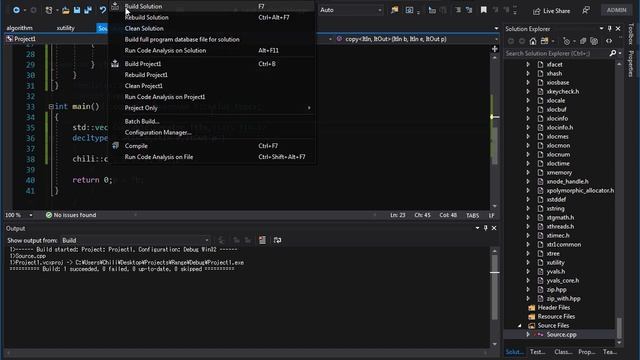Select Rebuild Solution menu entry
The height and width of the screenshot is (360, 640).
click(x=212, y=18)
